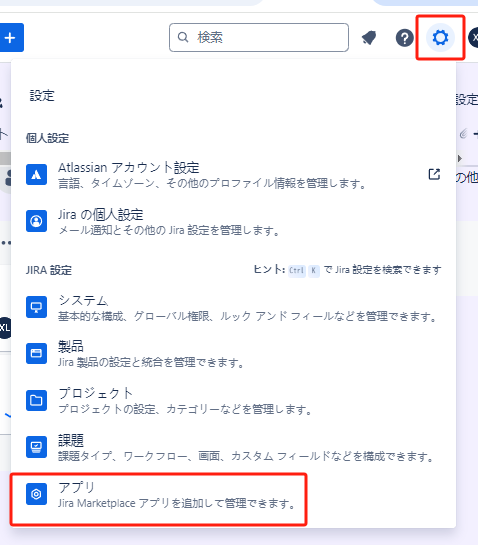Image resolution: width=478 pixels, height=545 pixels.
Task: Click description Jira Marketplace アプリを追加して管理できます
Action: (177, 503)
